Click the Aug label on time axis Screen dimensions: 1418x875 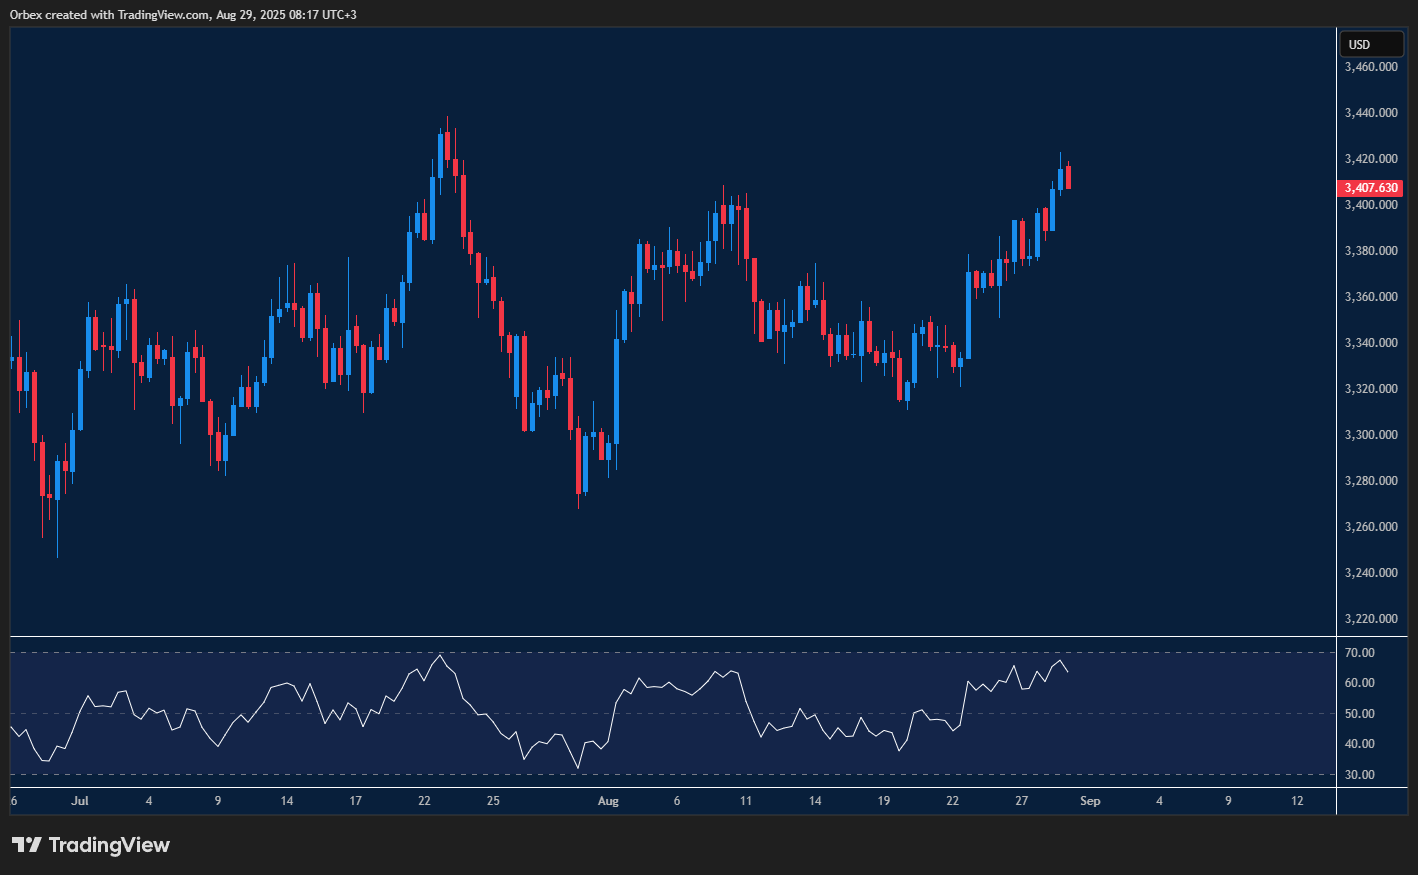click(x=608, y=801)
